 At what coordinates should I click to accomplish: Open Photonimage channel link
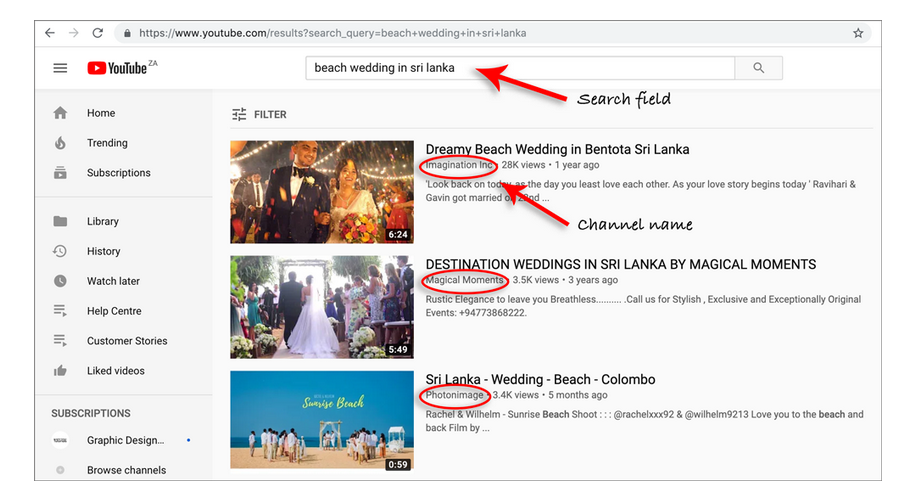point(454,395)
